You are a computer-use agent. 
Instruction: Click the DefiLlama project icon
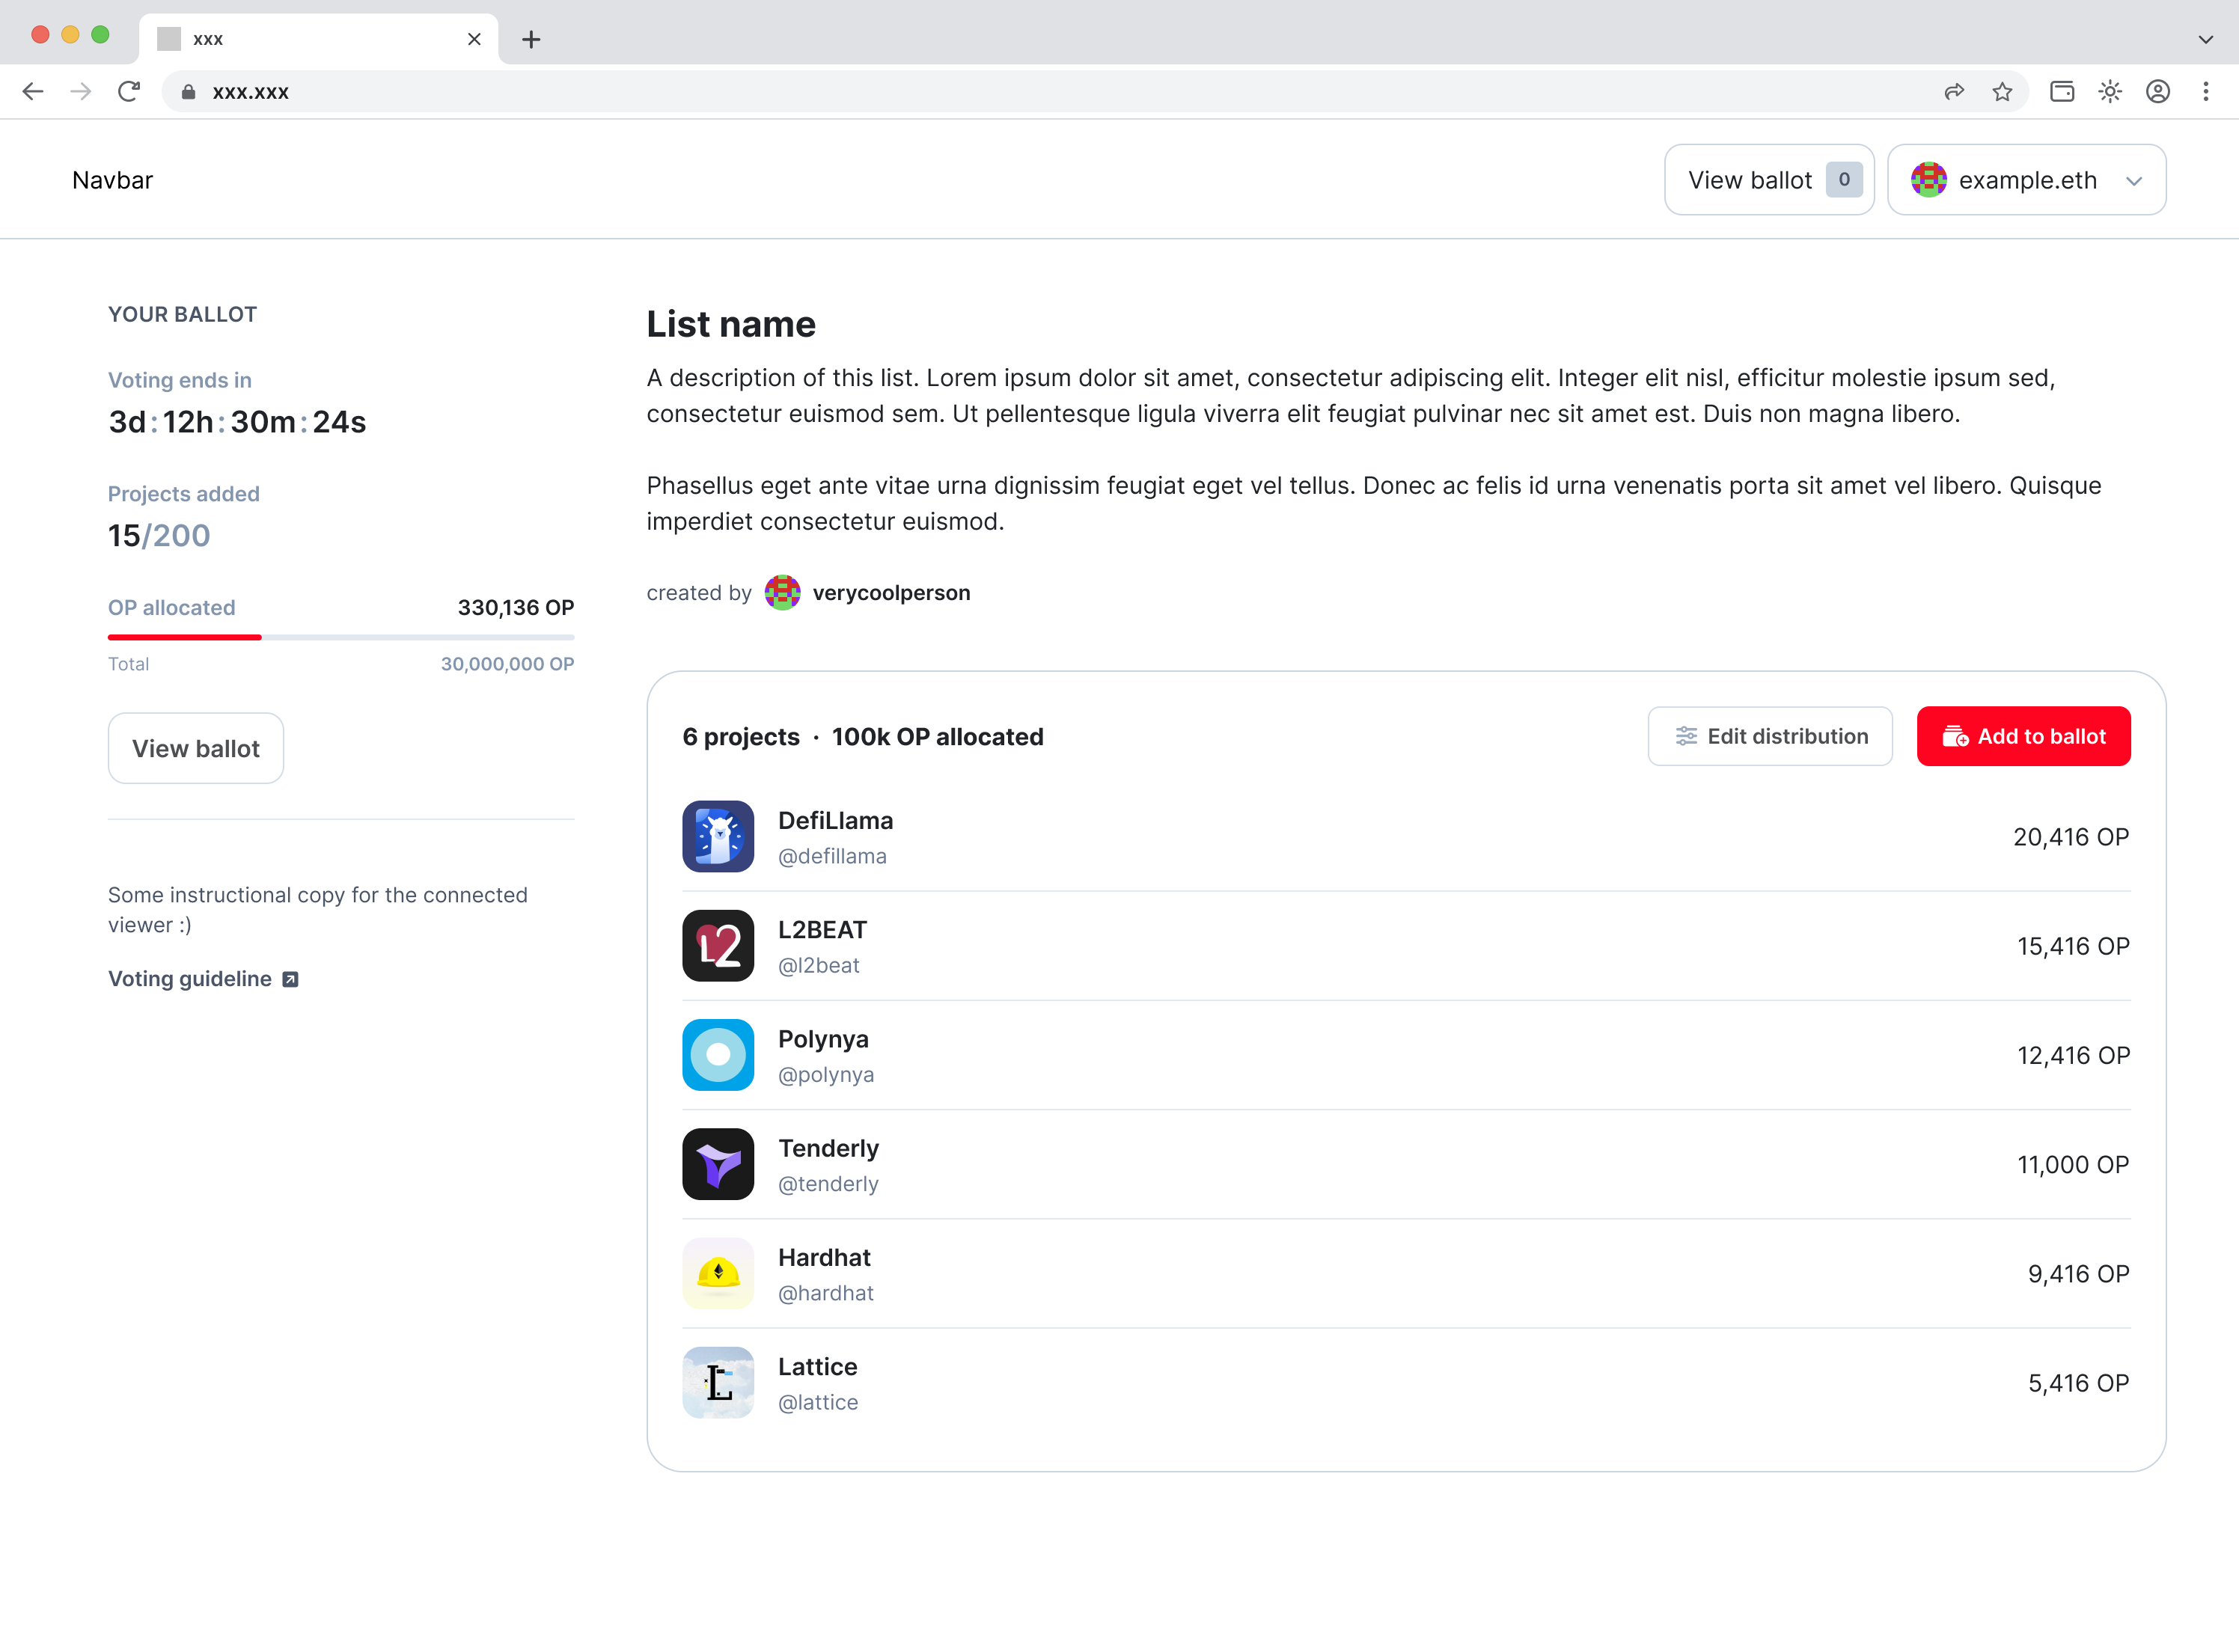click(718, 836)
